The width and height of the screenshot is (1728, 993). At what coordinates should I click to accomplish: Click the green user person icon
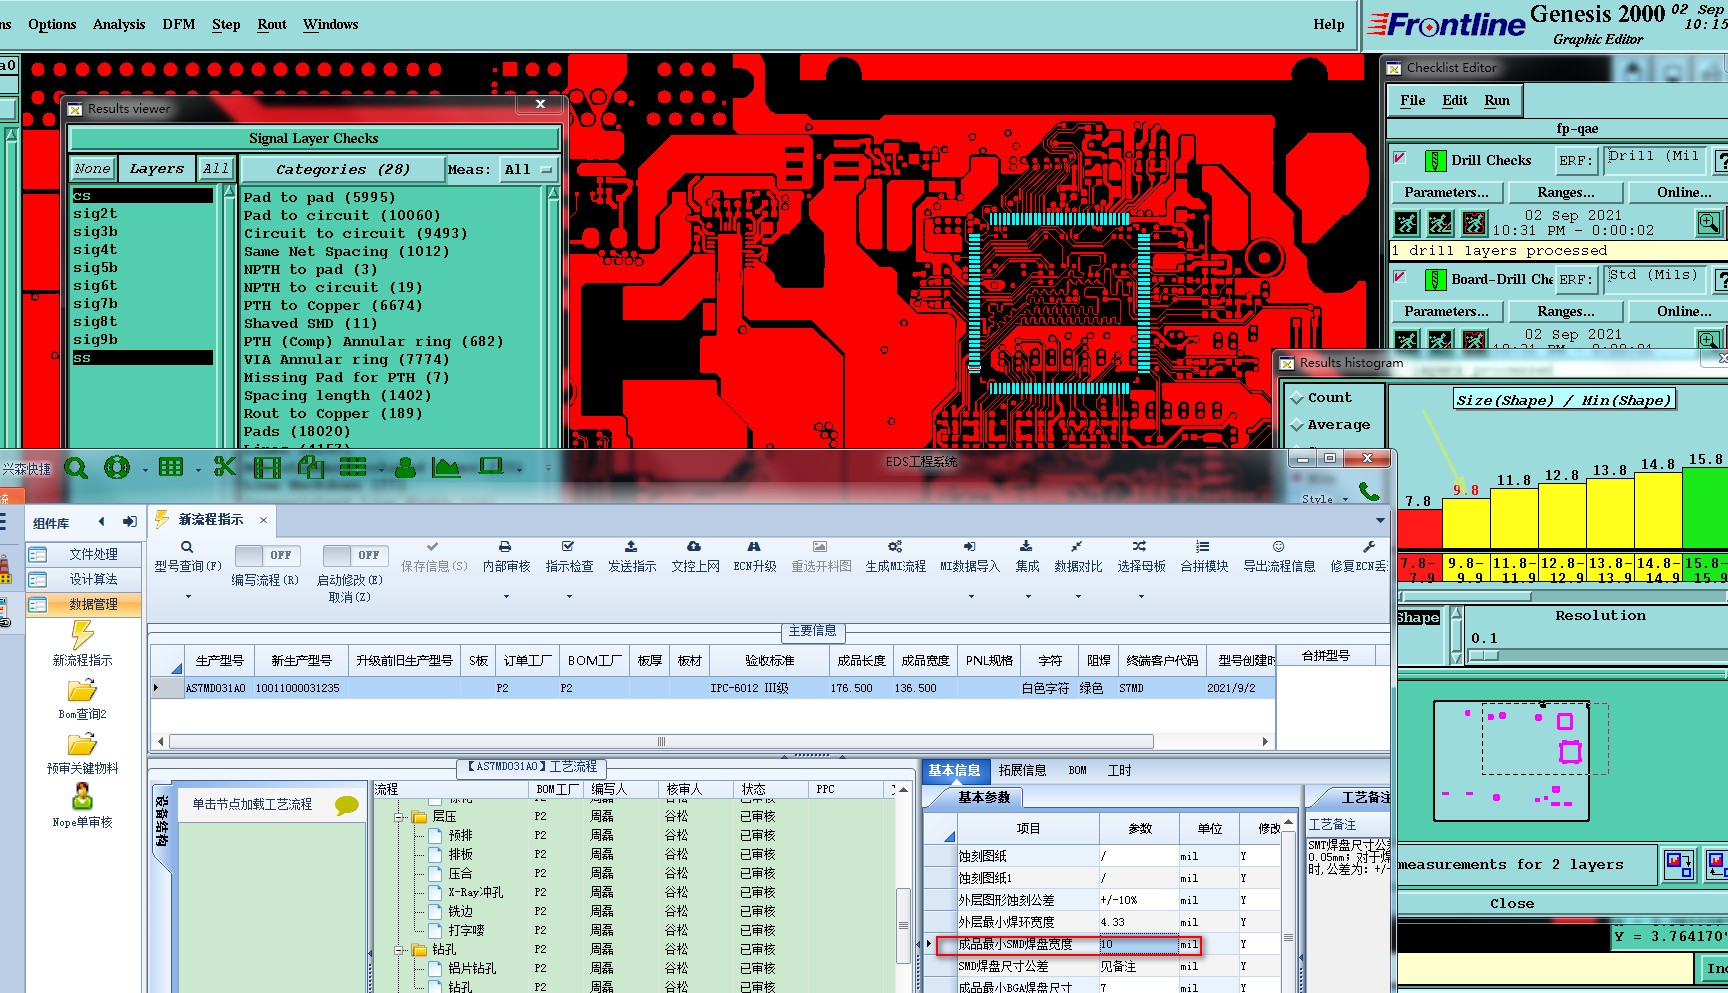(x=405, y=467)
